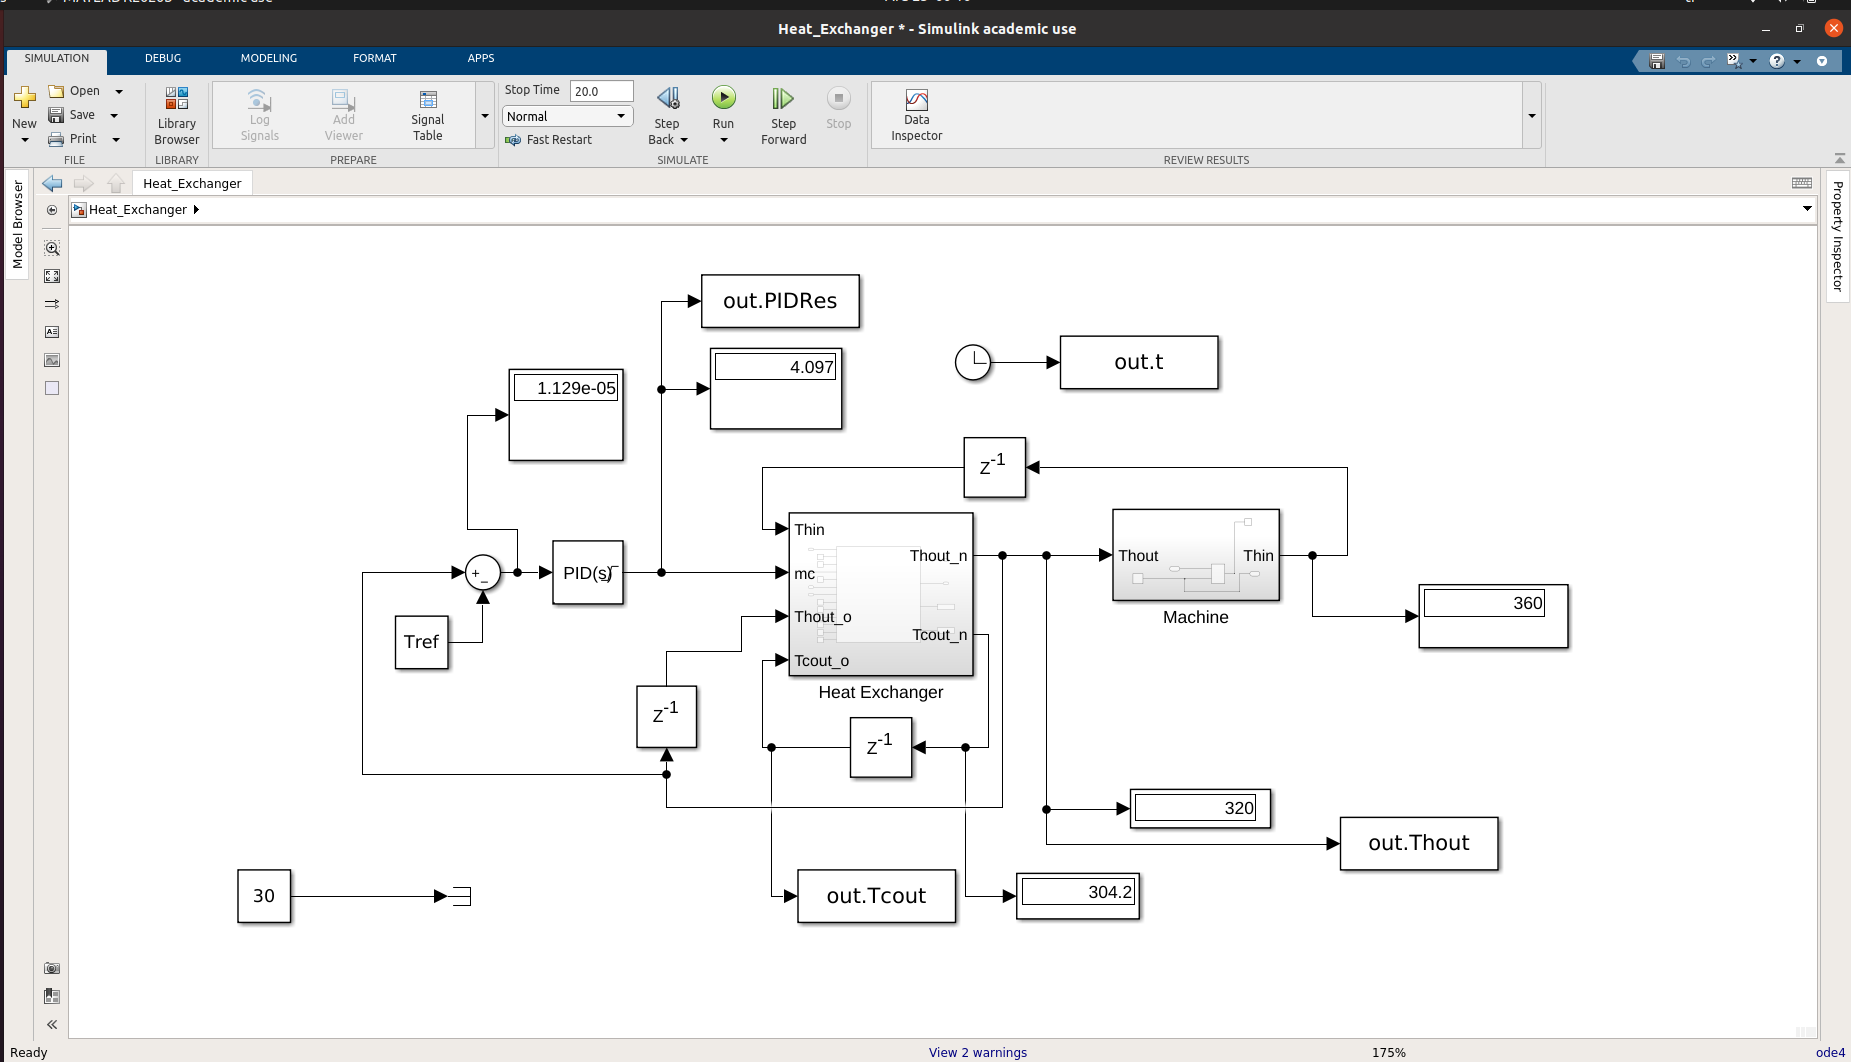Click the Stop Time input field

601,91
